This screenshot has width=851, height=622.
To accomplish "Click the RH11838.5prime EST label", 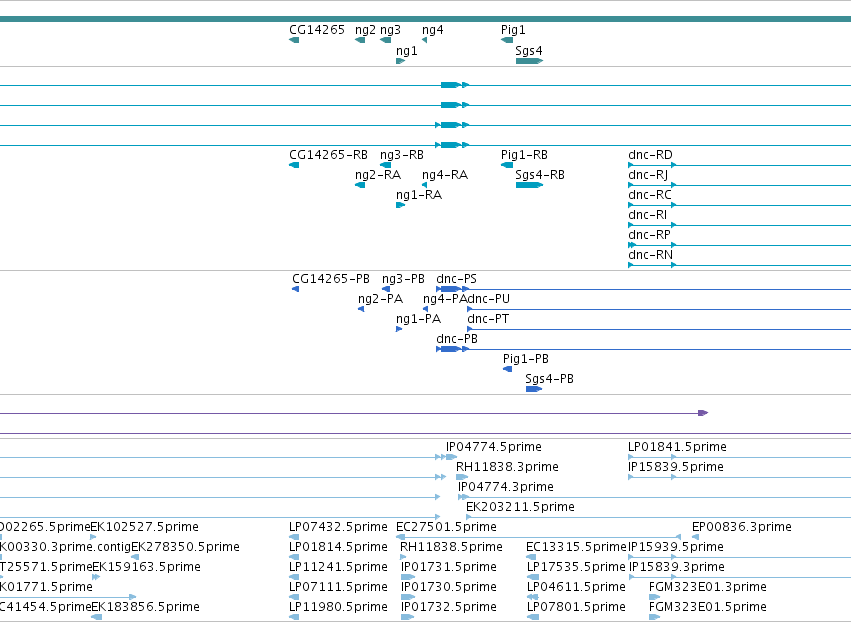I will pos(452,548).
